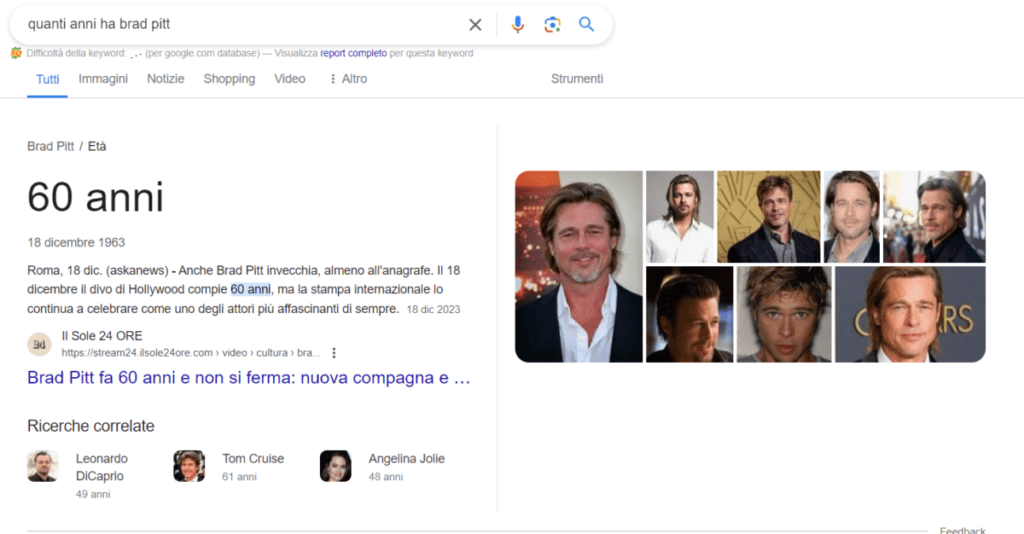
Task: Open the dark slicked-hair Brad Pitt photo
Action: coord(690,314)
